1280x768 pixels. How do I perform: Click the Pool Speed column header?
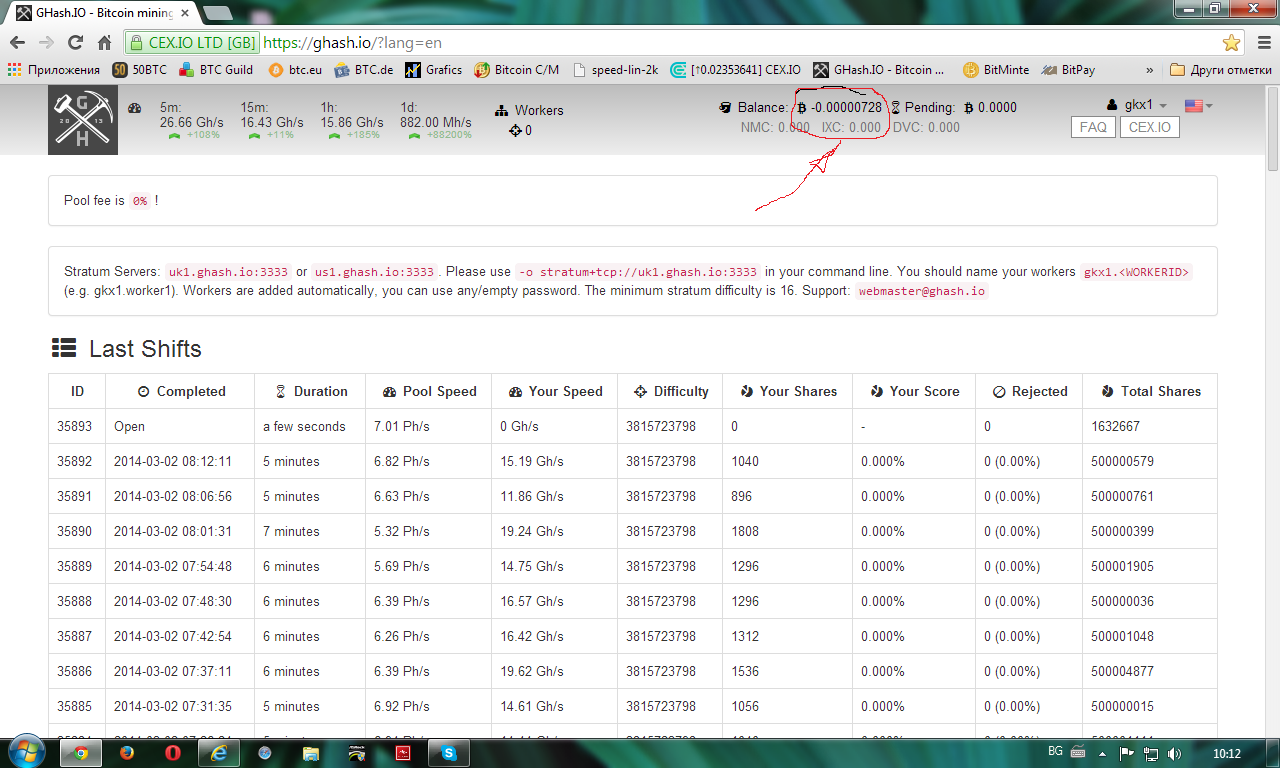(430, 391)
